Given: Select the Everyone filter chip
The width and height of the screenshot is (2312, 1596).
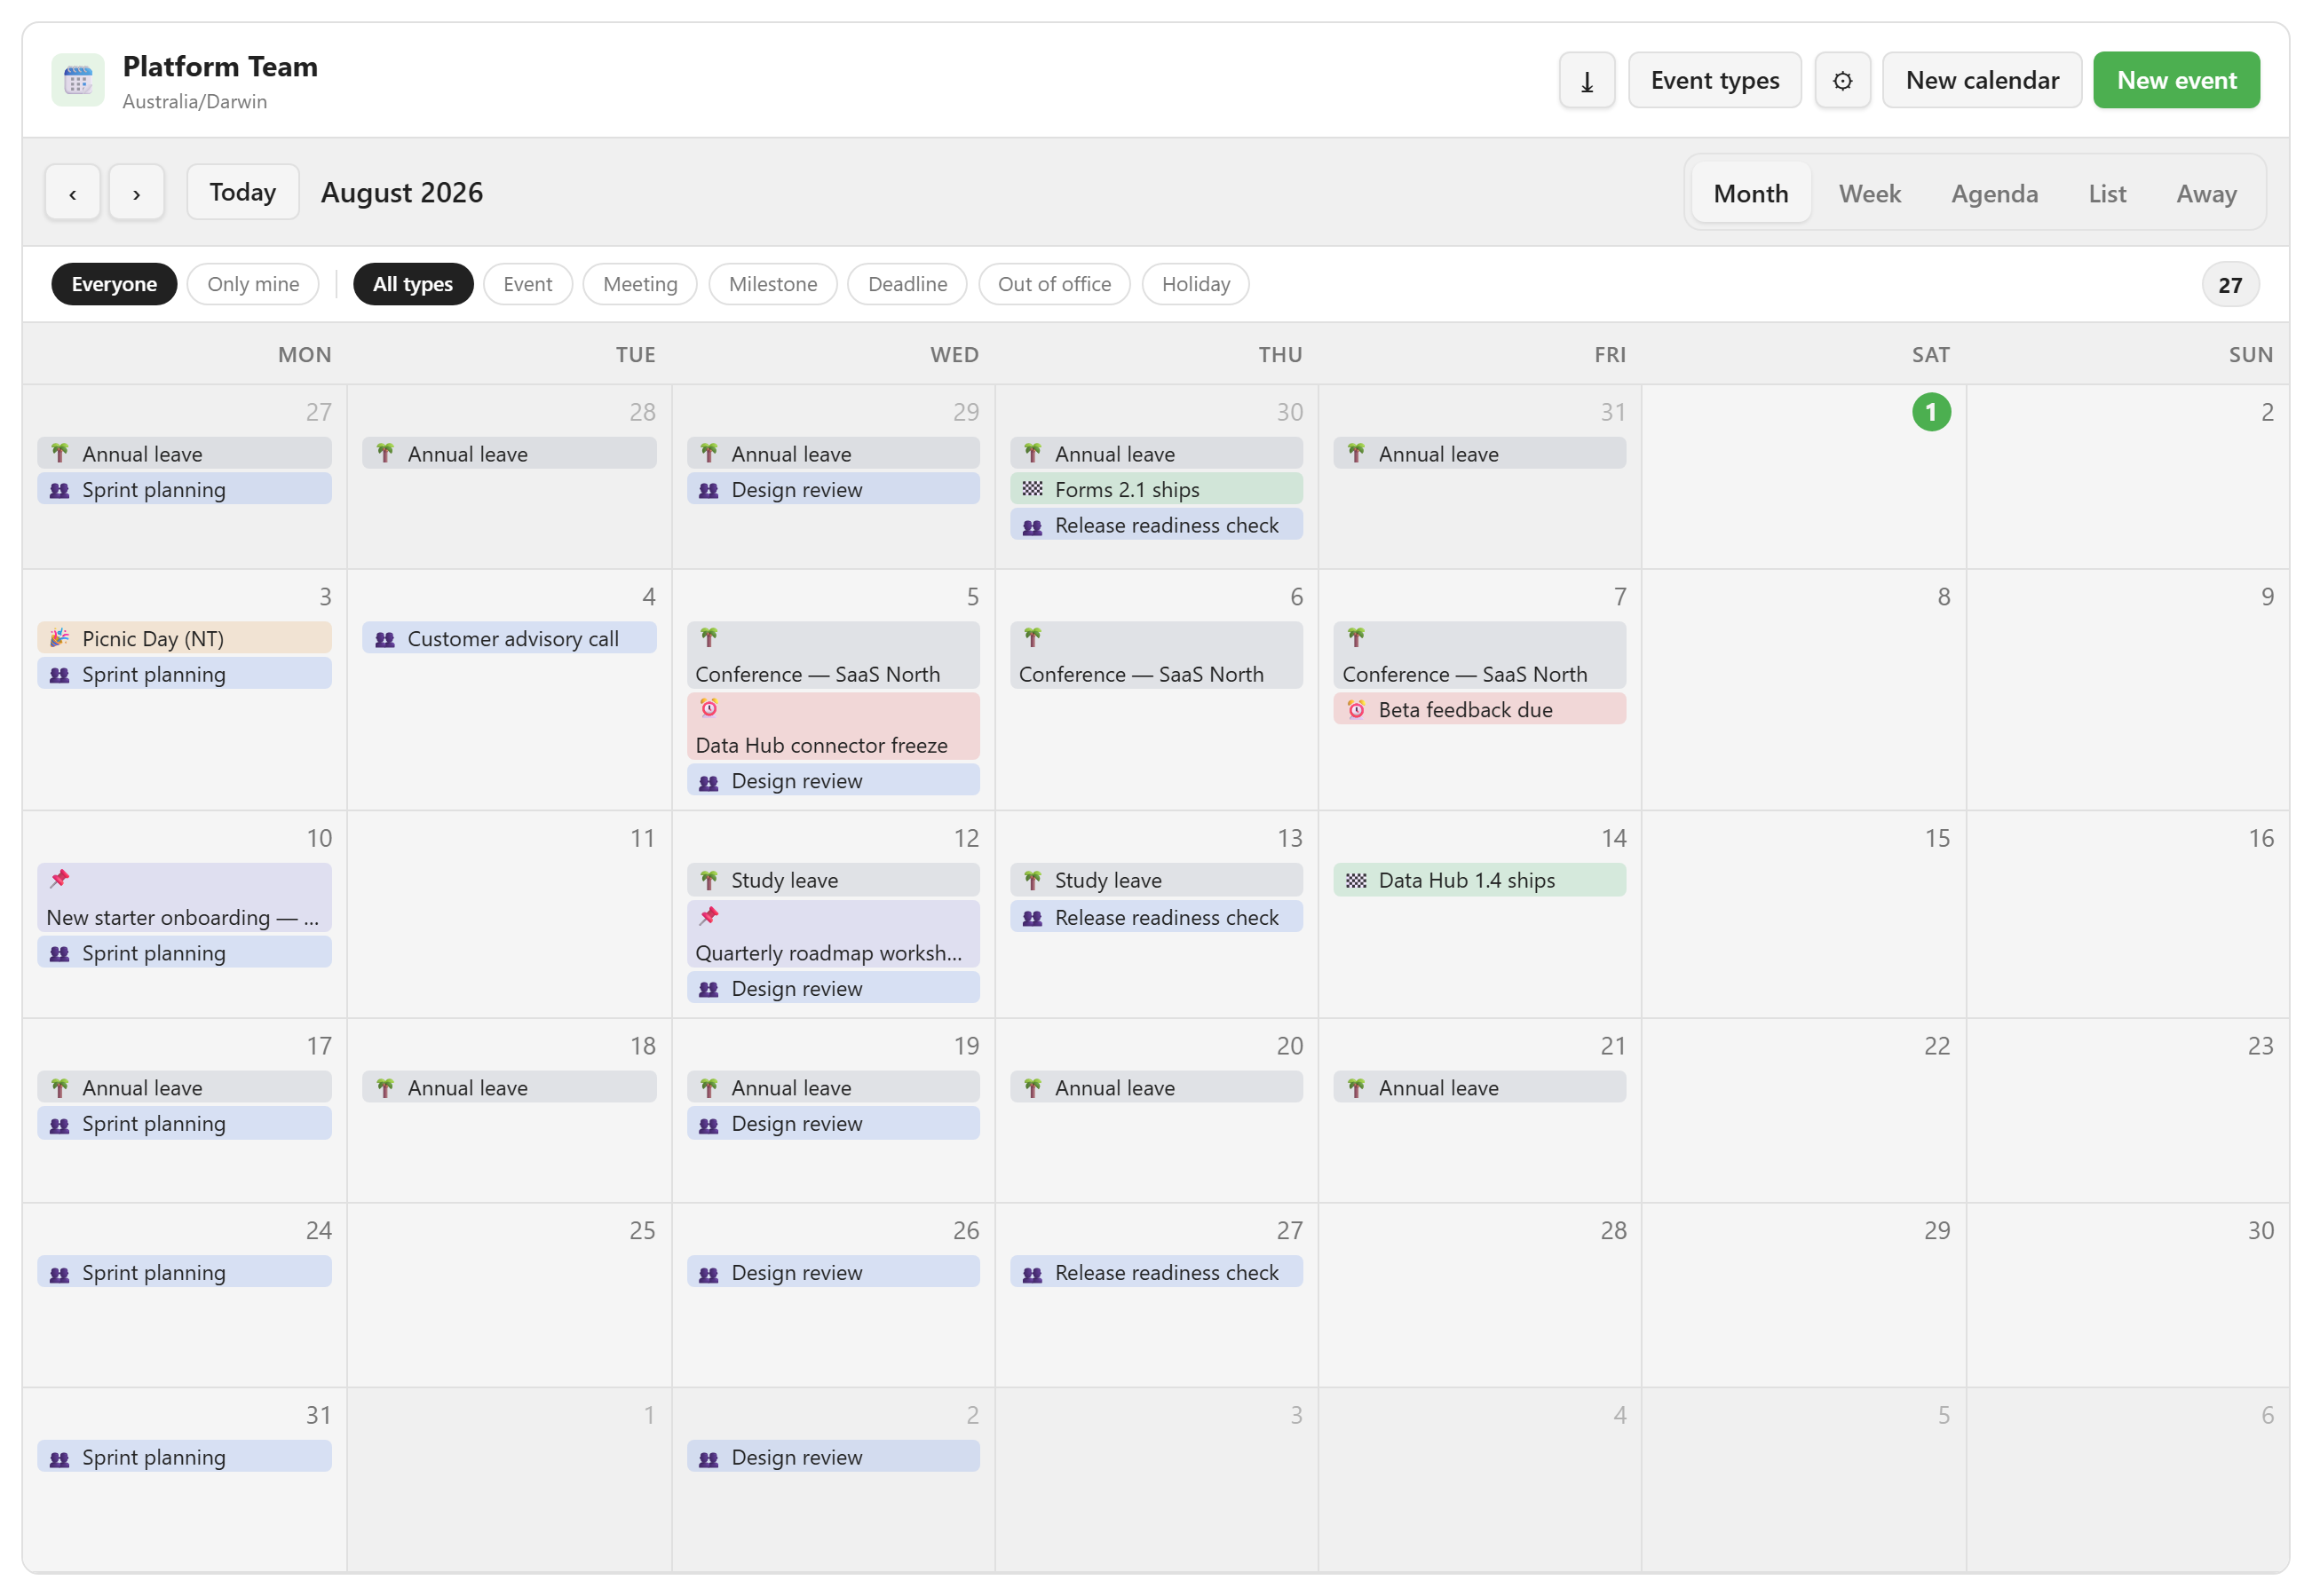Looking at the screenshot, I should 114,284.
